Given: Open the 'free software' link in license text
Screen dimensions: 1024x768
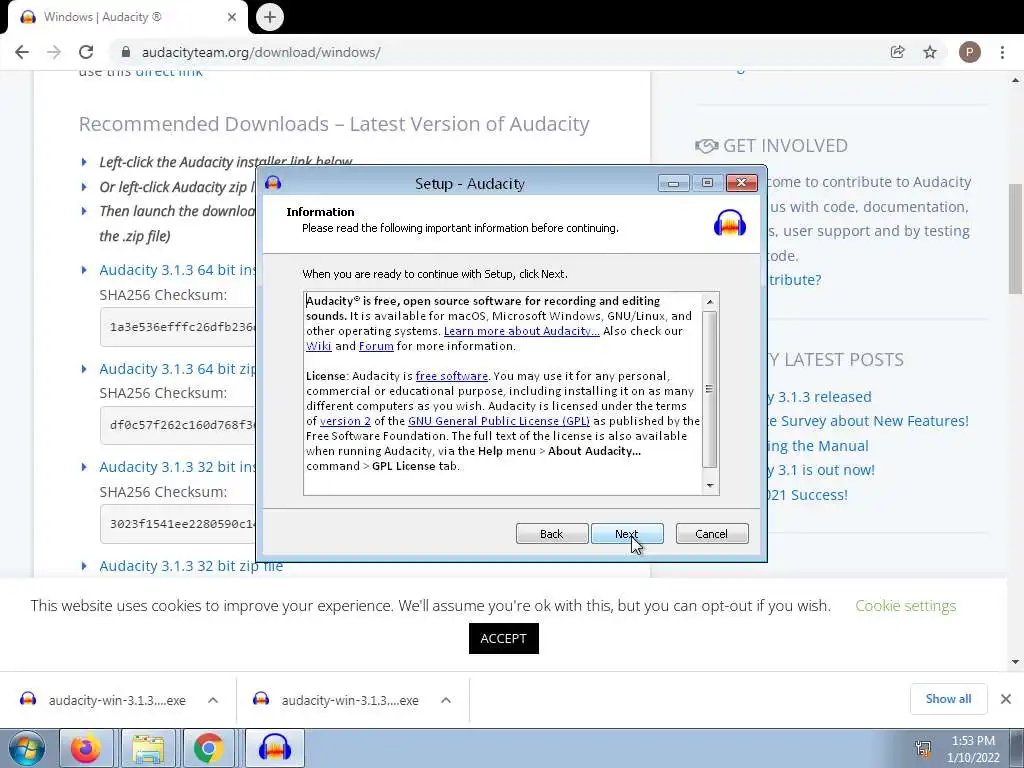Looking at the screenshot, I should pos(451,376).
